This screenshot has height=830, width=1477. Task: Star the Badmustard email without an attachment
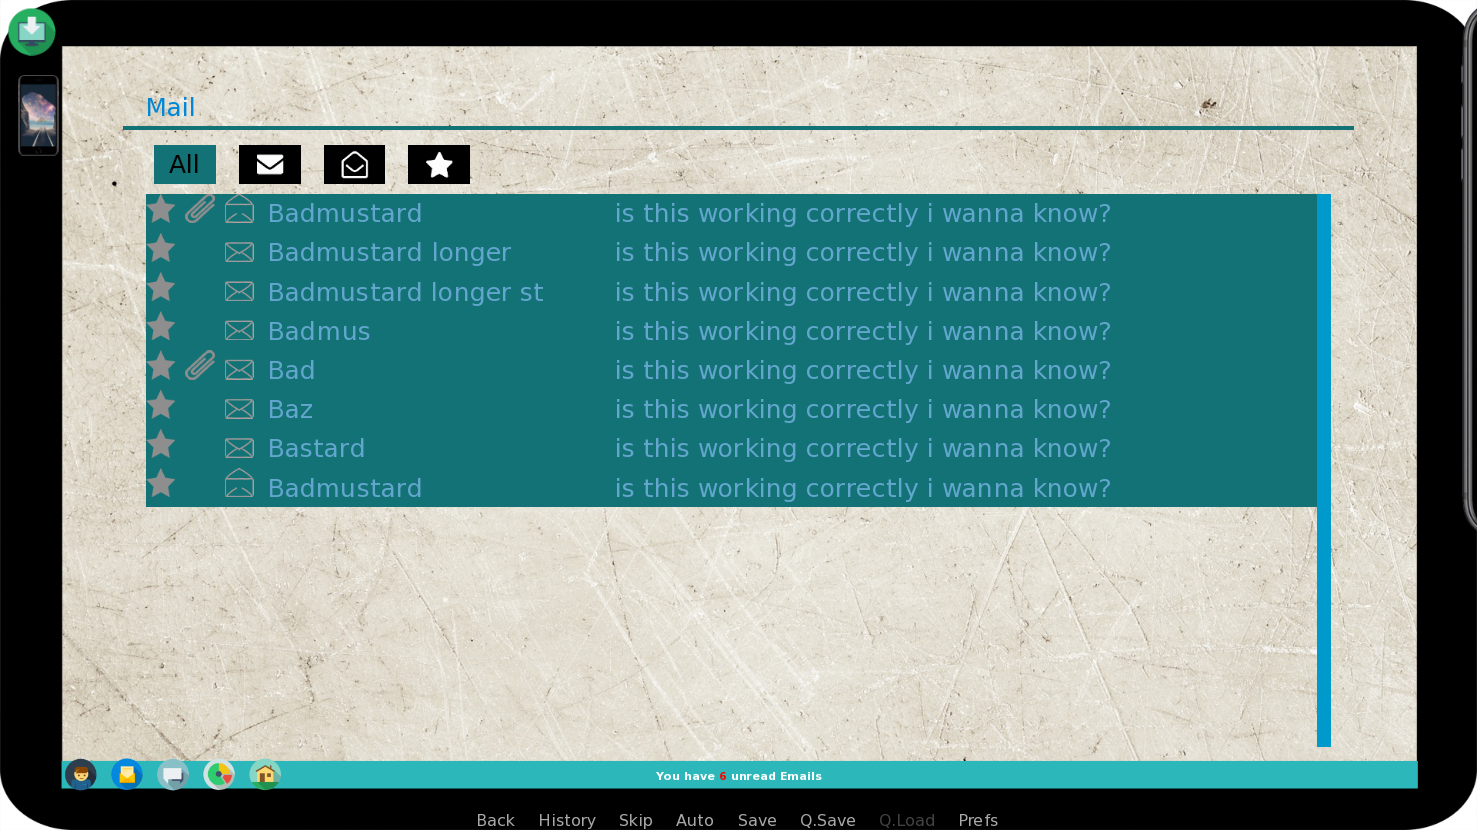161,484
